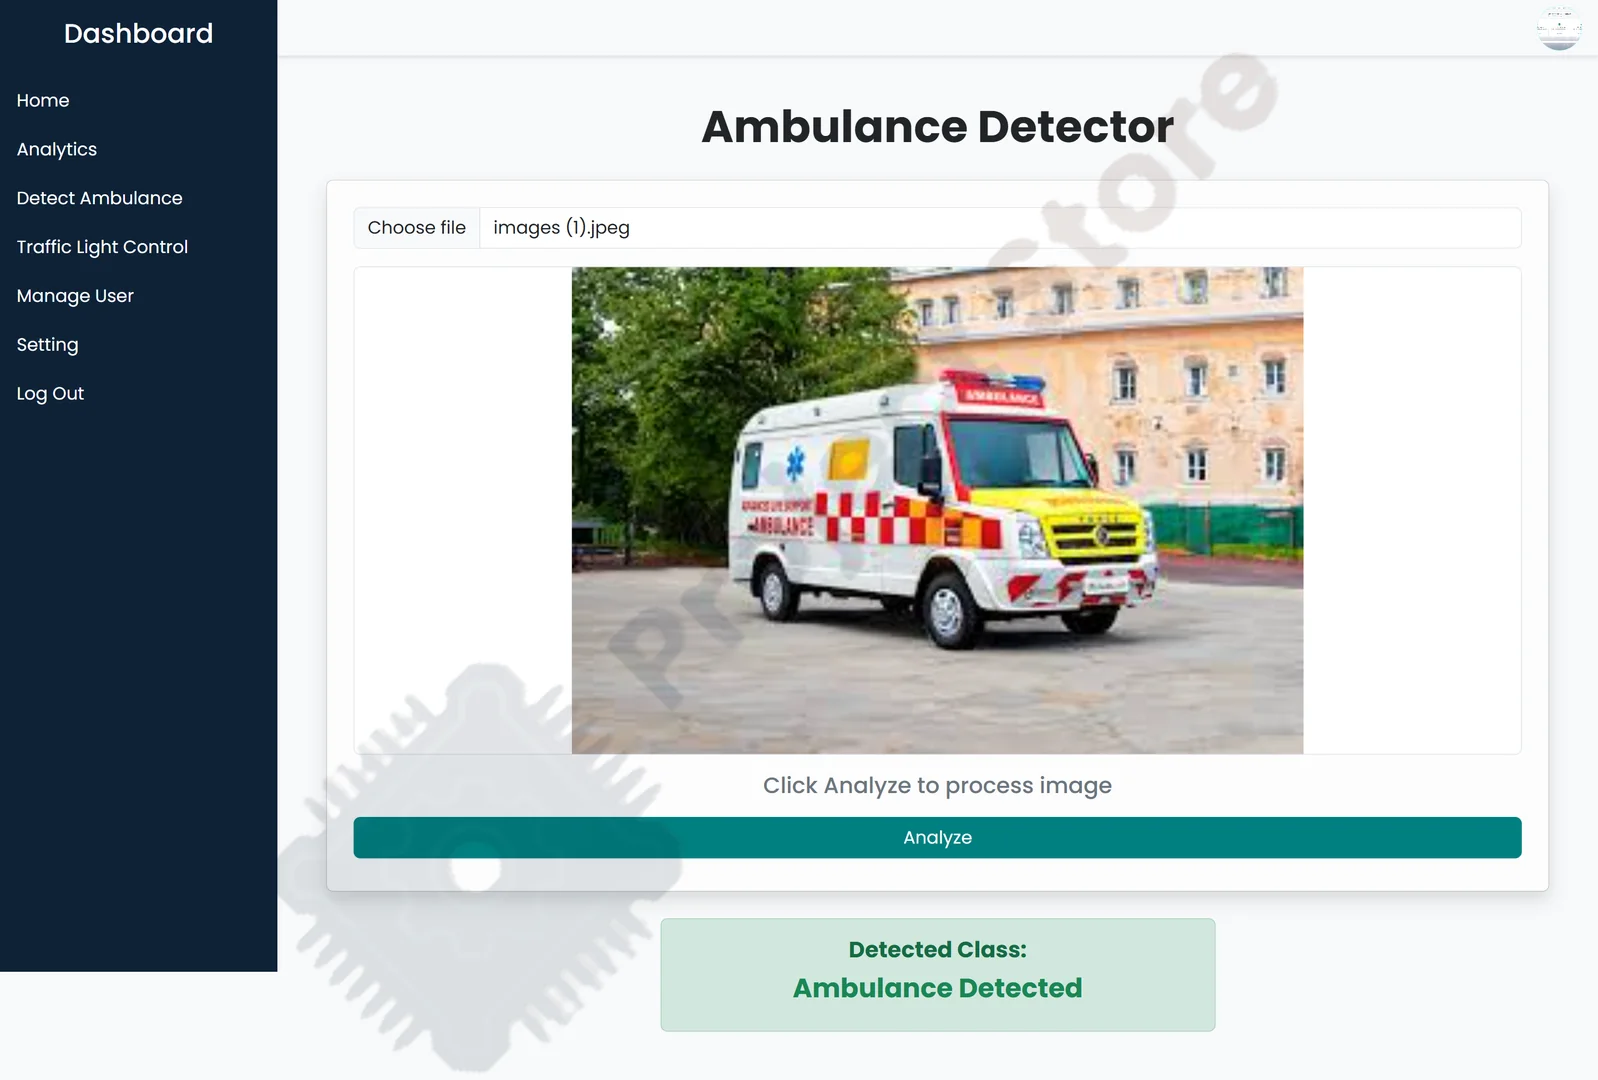Open the user profile avatar
This screenshot has width=1598, height=1080.
(x=1559, y=28)
